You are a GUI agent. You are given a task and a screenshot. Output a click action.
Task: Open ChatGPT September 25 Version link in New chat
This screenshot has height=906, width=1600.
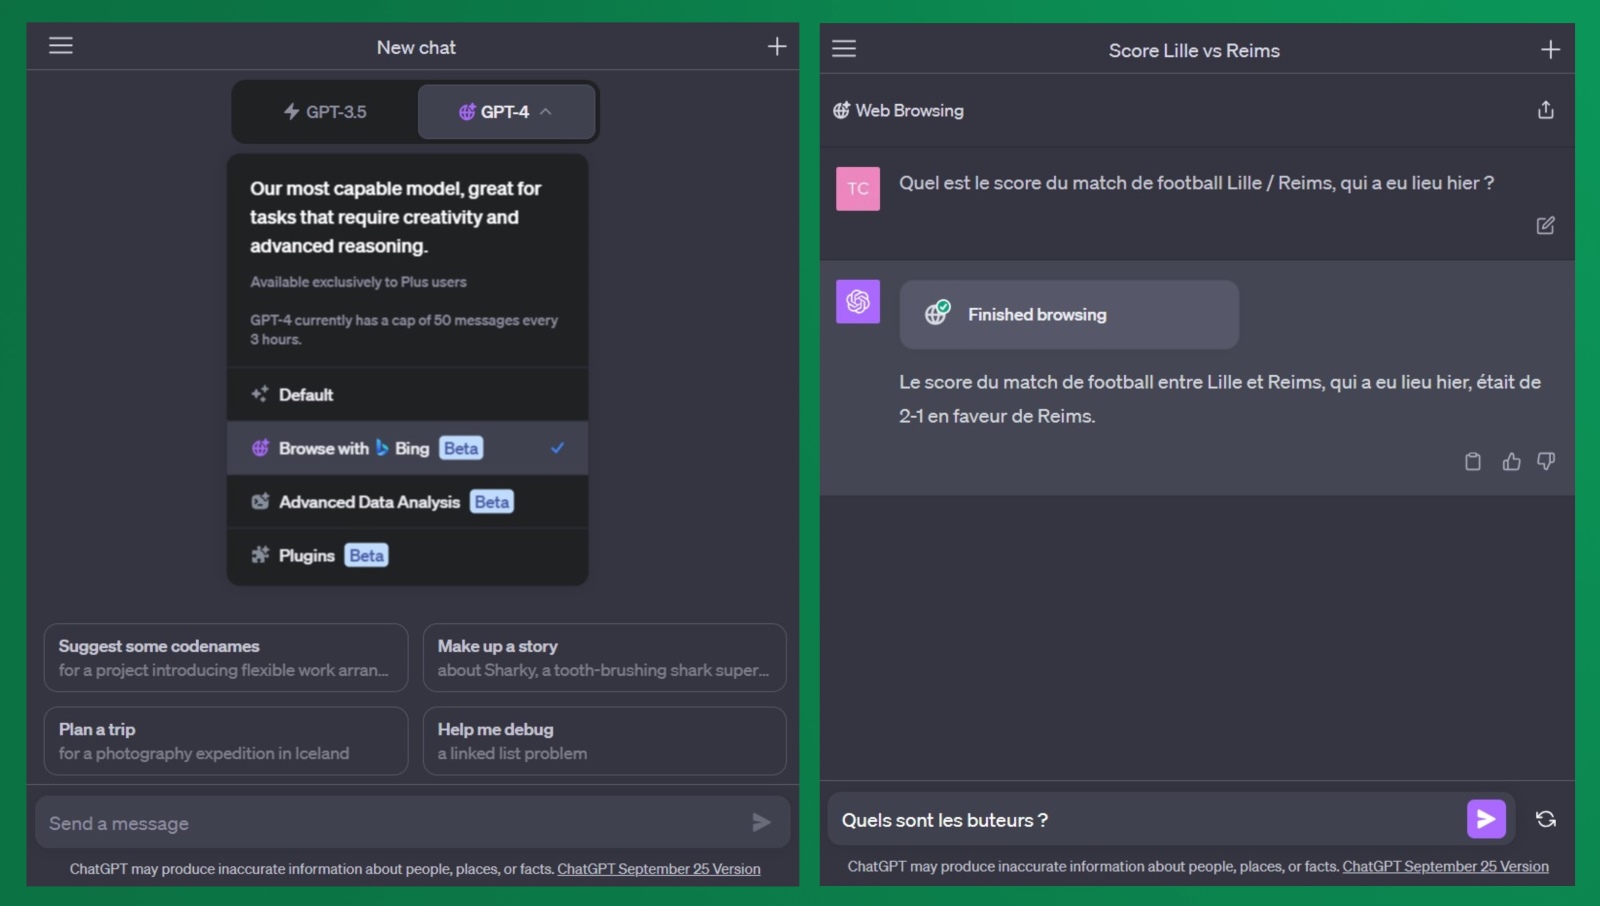tap(658, 869)
